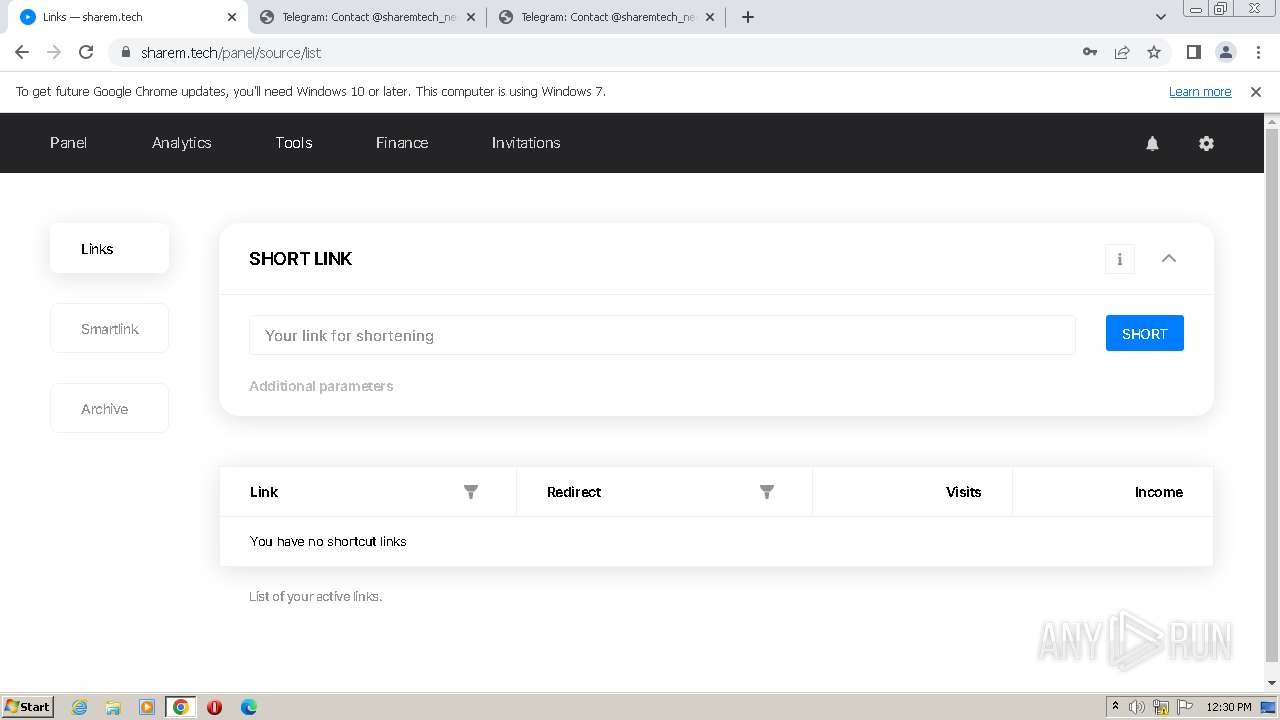Filter the Redirect column
1280x720 pixels.
[767, 492]
